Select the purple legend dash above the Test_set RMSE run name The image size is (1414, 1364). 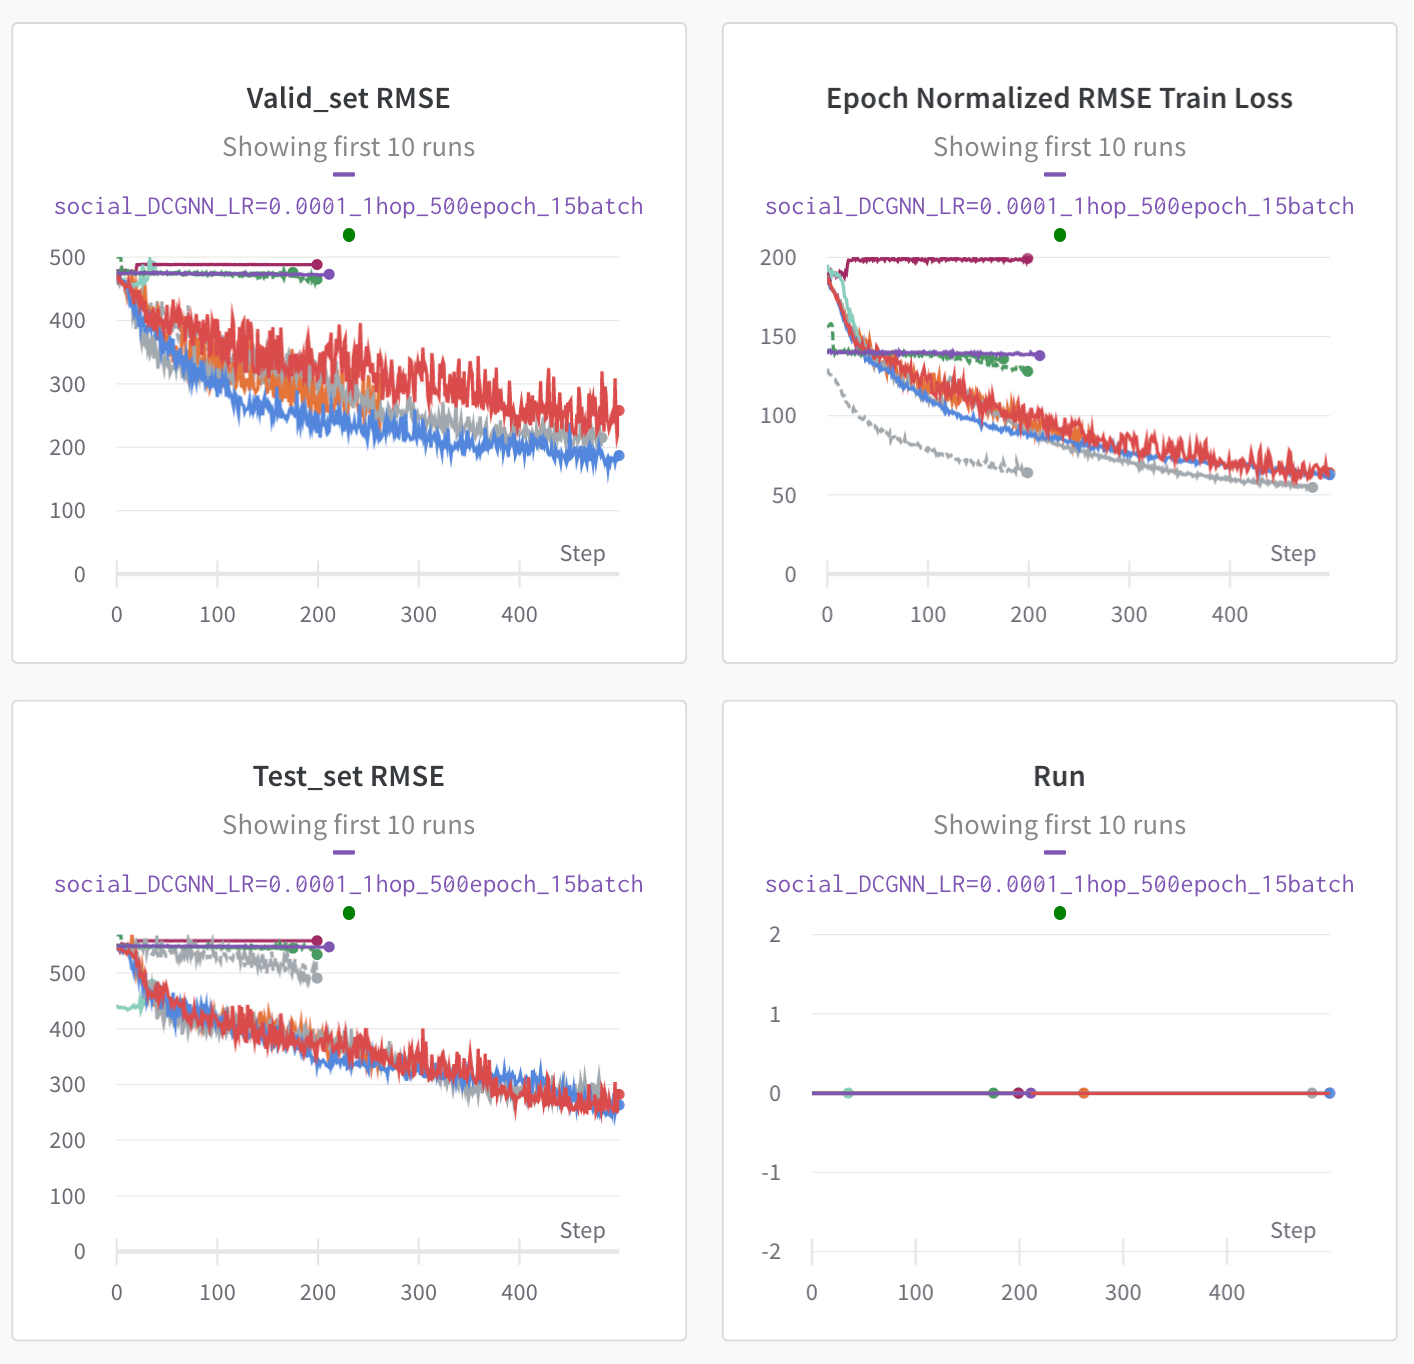(x=345, y=851)
